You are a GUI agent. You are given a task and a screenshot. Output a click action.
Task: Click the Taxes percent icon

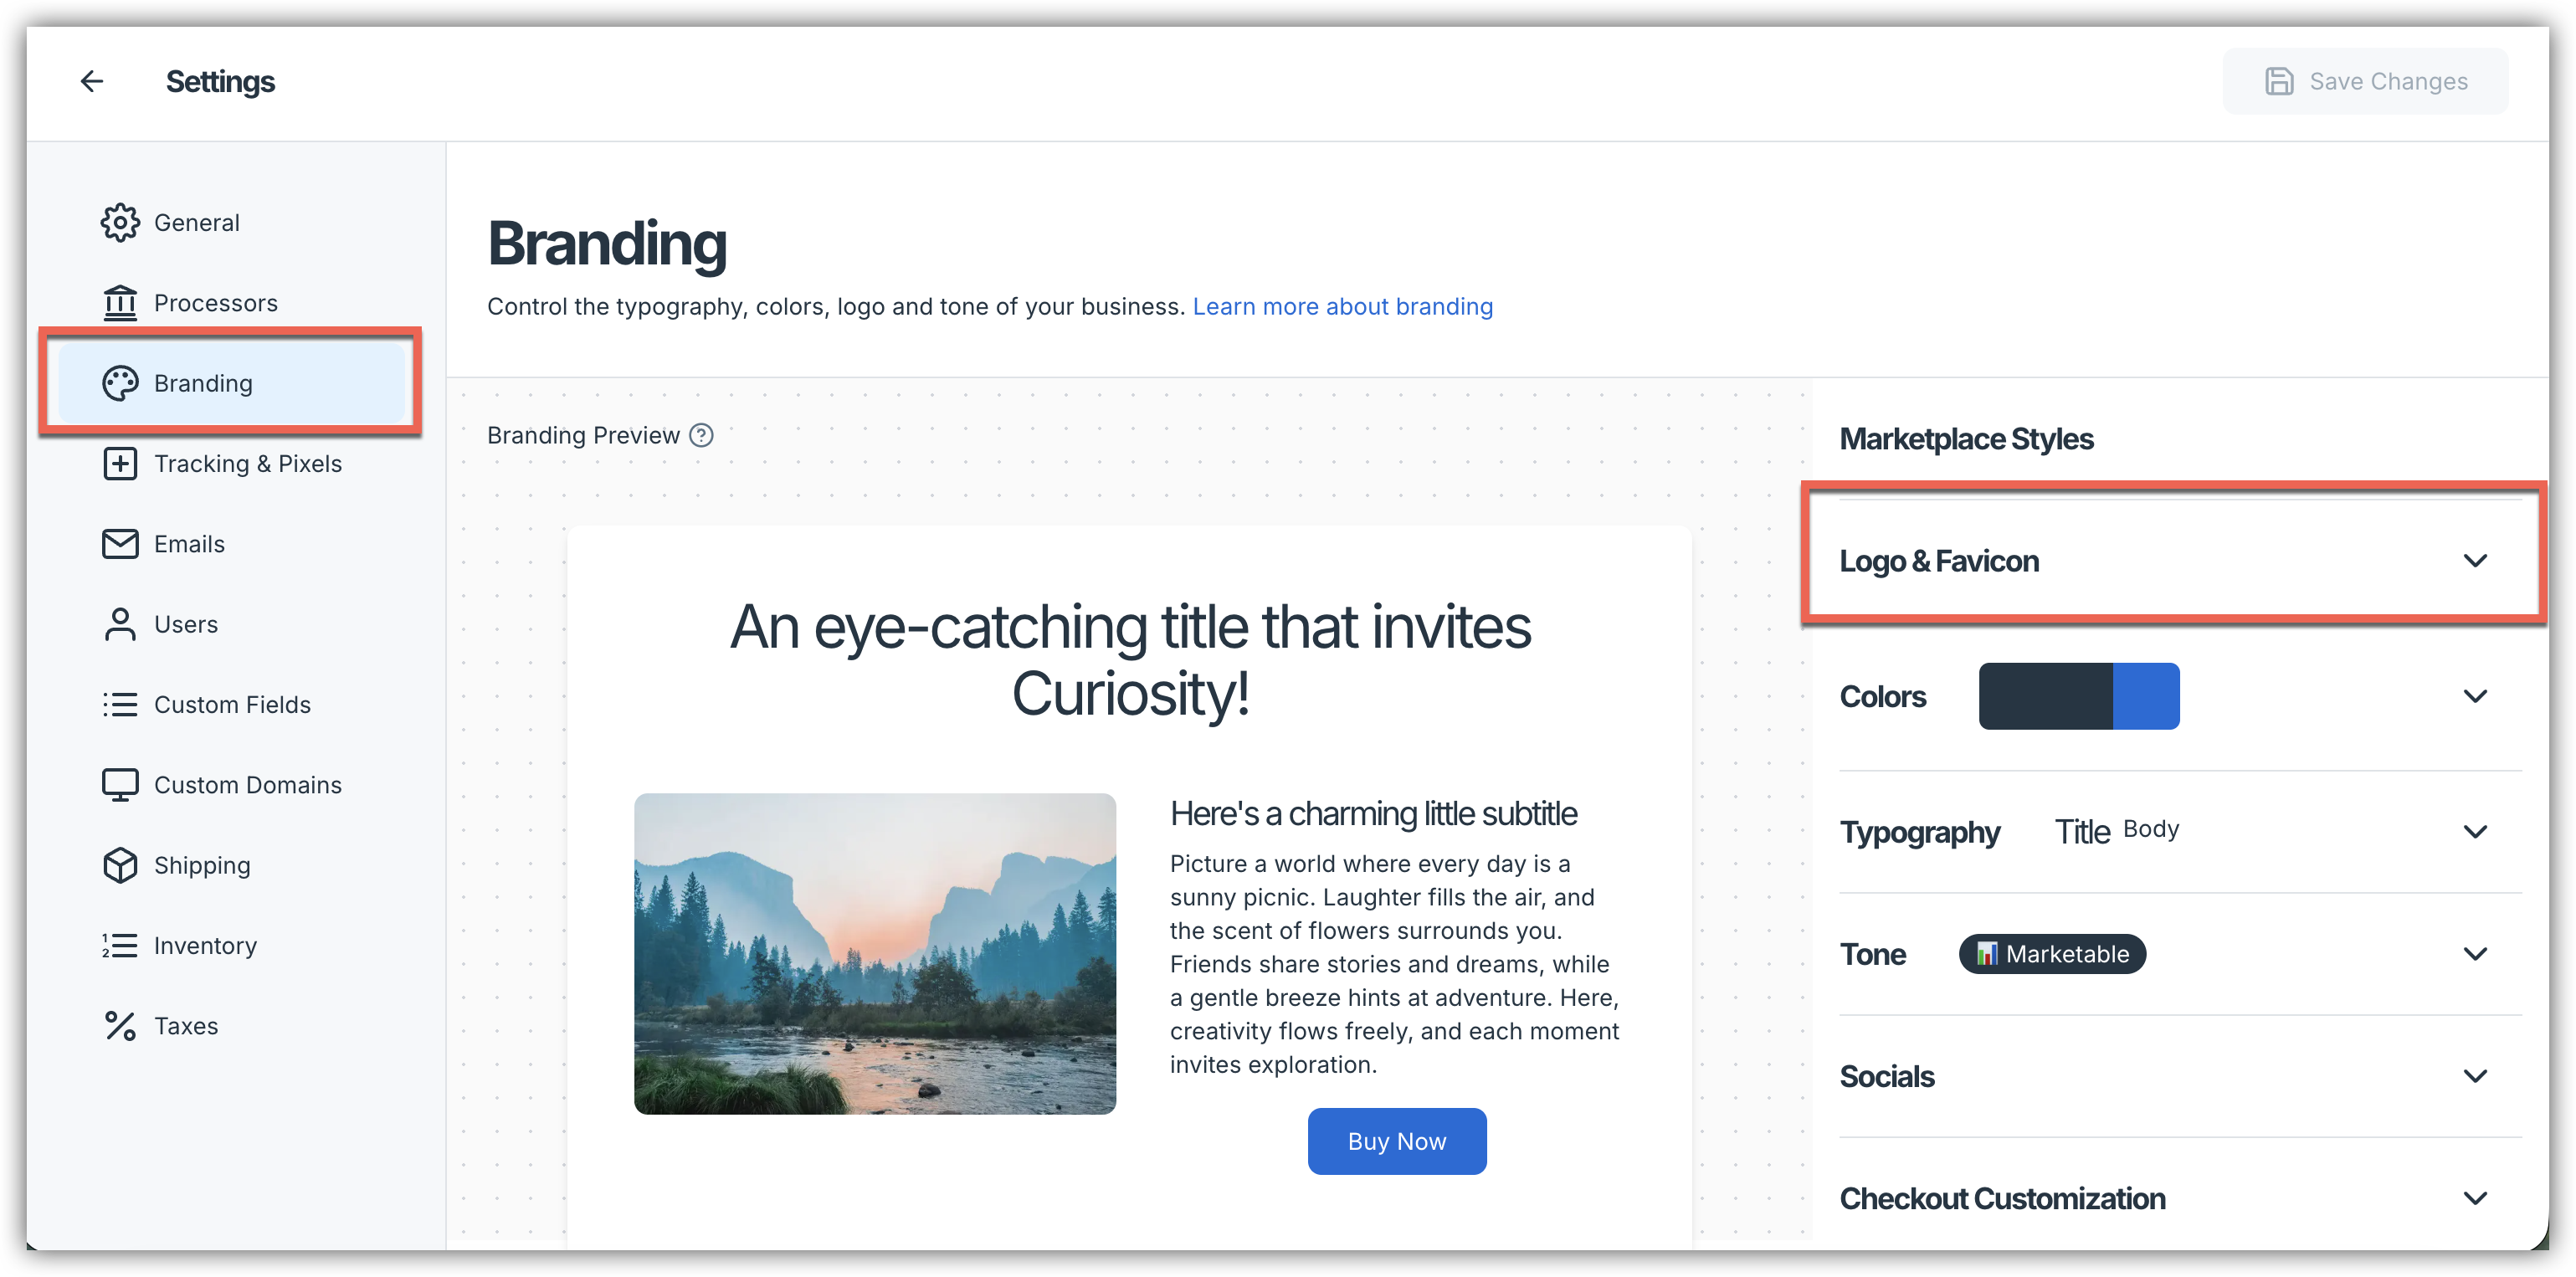(120, 1026)
